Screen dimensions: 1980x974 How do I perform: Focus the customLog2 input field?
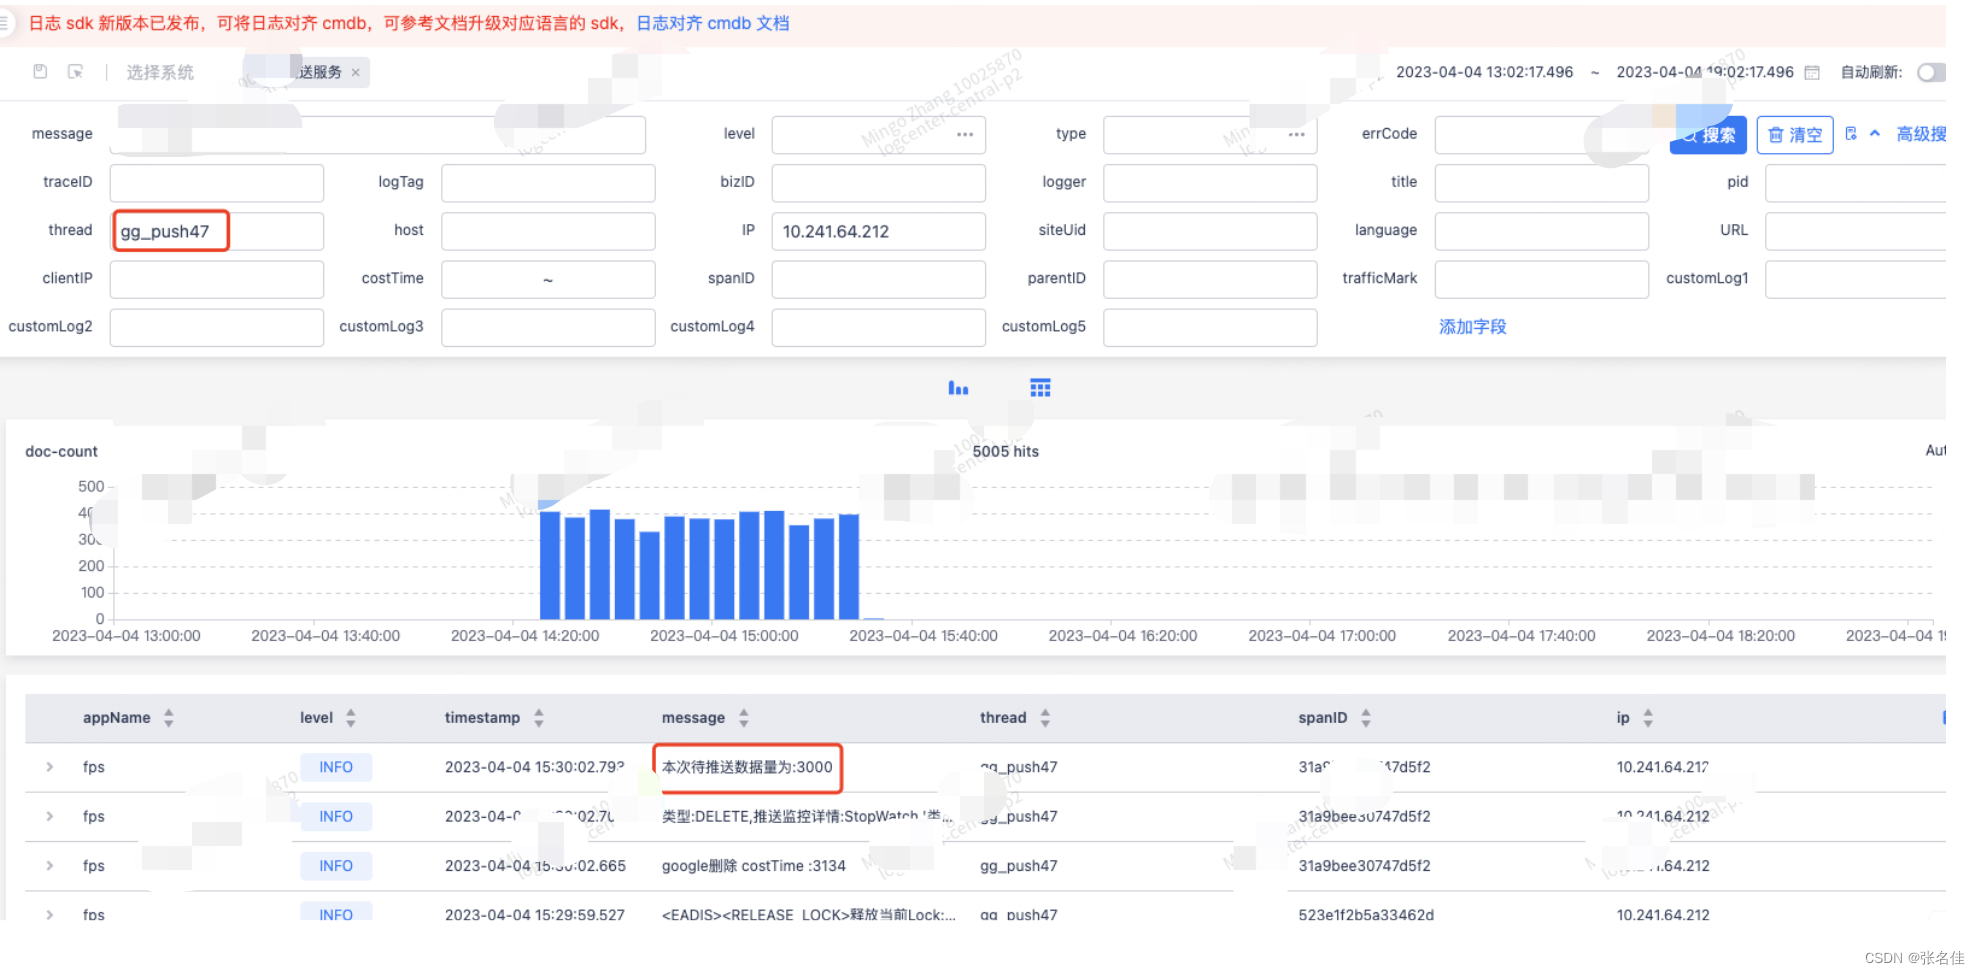click(217, 327)
